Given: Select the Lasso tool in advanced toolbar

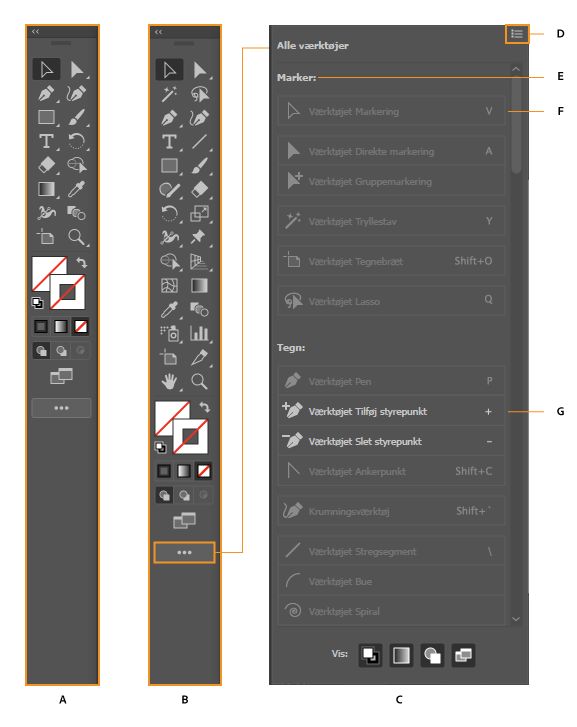Looking at the screenshot, I should tap(200, 94).
